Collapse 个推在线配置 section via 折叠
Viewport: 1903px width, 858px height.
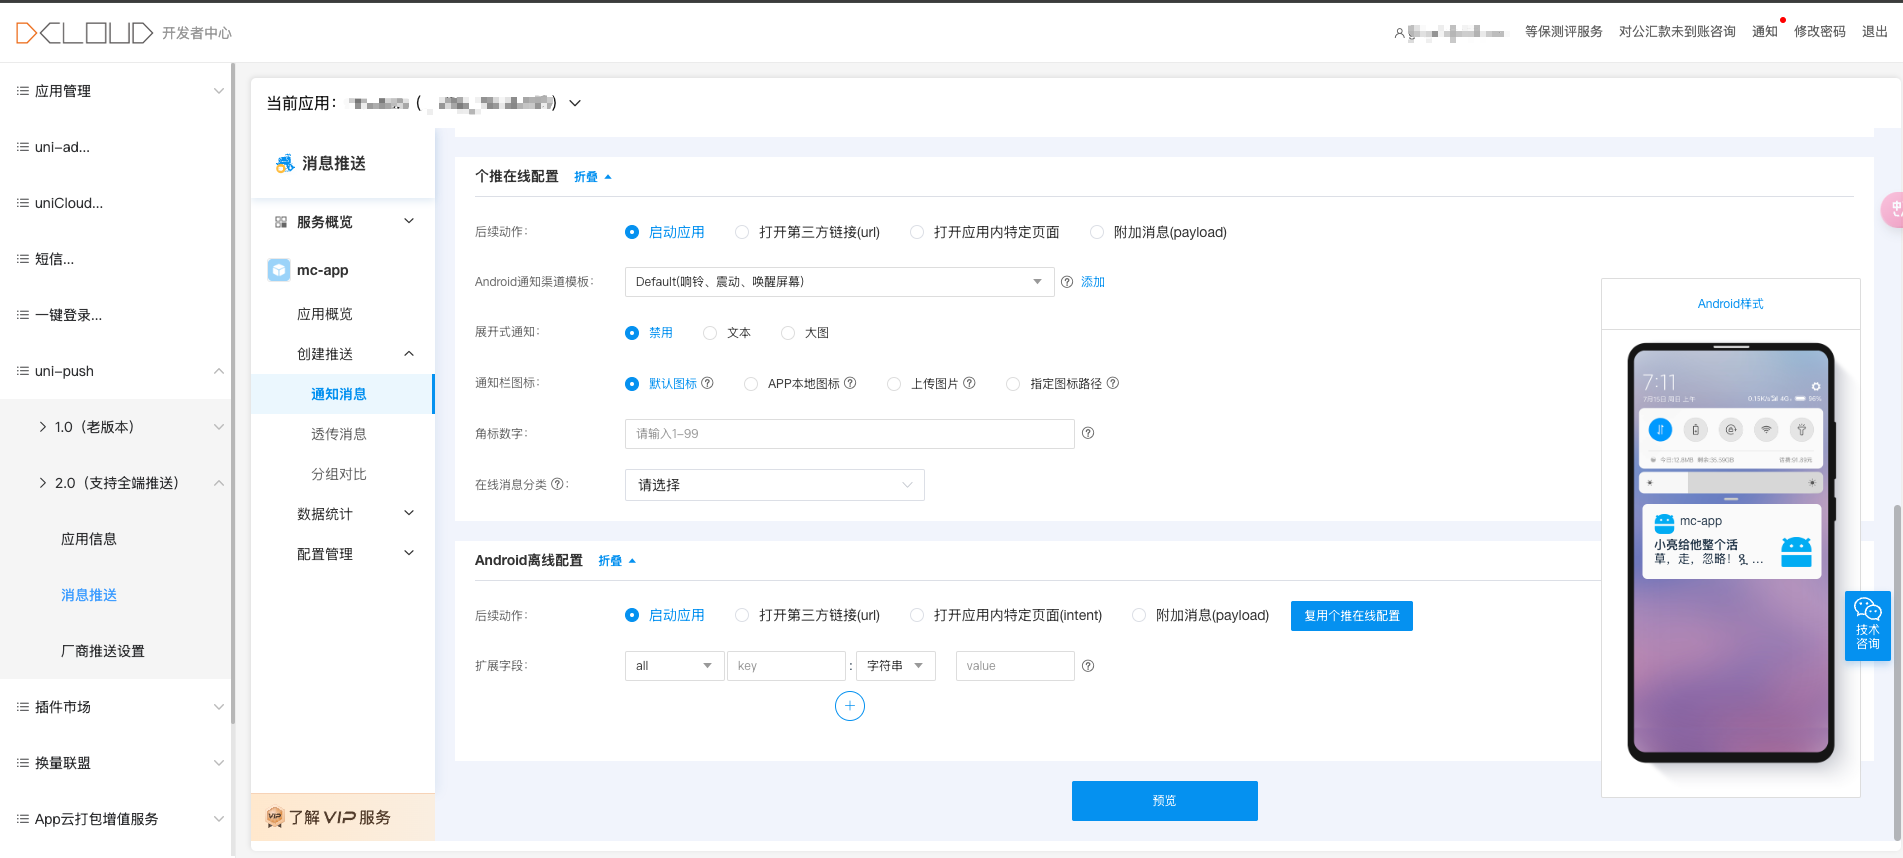tap(592, 177)
